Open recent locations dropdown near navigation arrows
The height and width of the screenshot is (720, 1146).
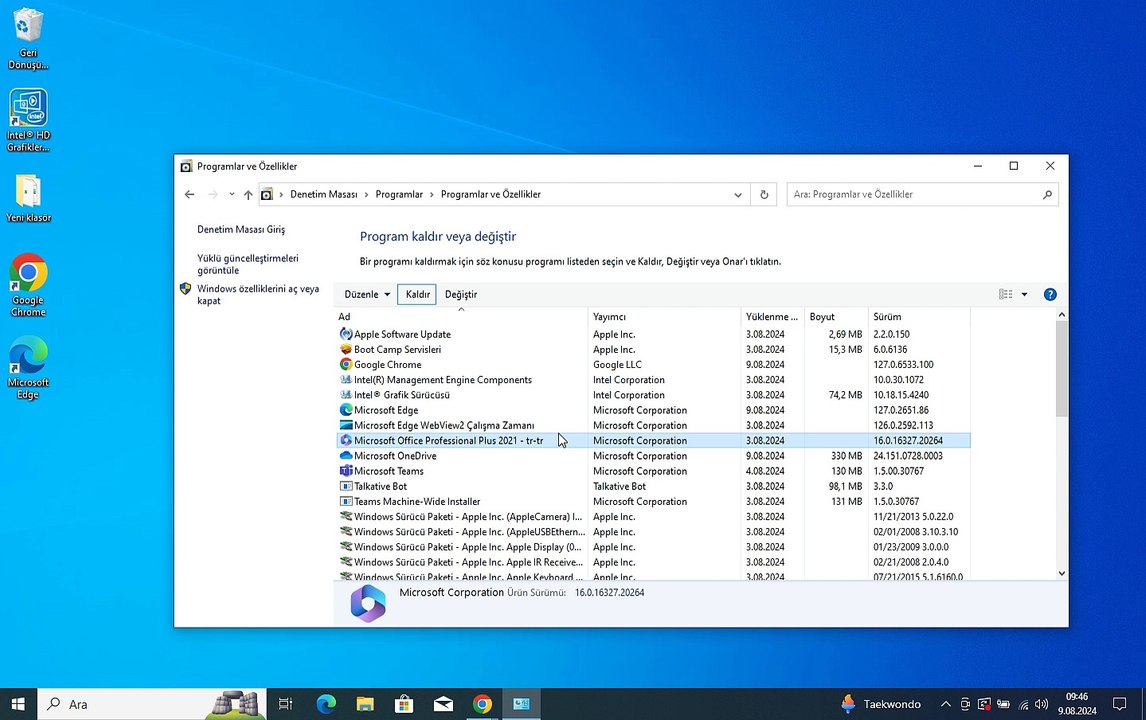click(231, 194)
